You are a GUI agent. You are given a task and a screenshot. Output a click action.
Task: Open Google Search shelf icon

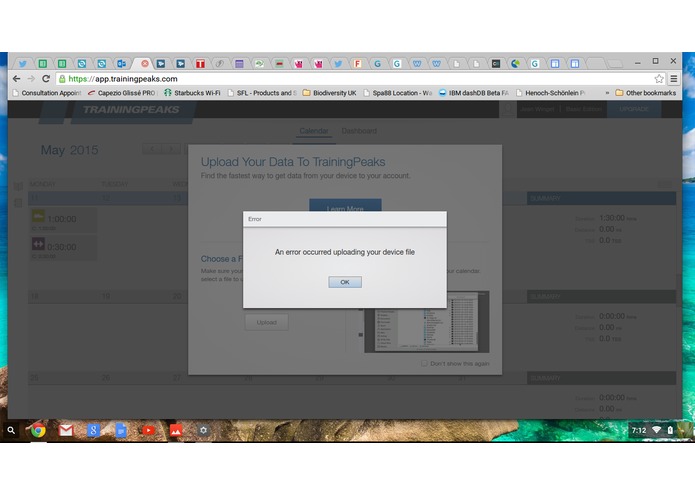[93, 430]
